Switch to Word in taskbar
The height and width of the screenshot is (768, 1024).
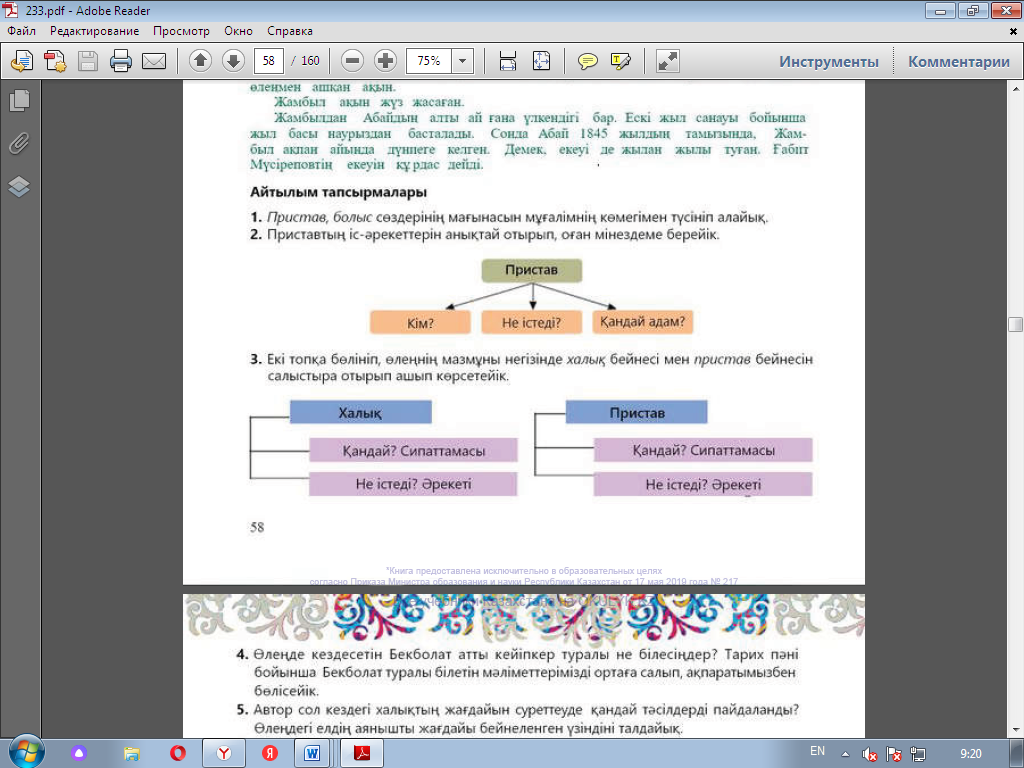(312, 754)
